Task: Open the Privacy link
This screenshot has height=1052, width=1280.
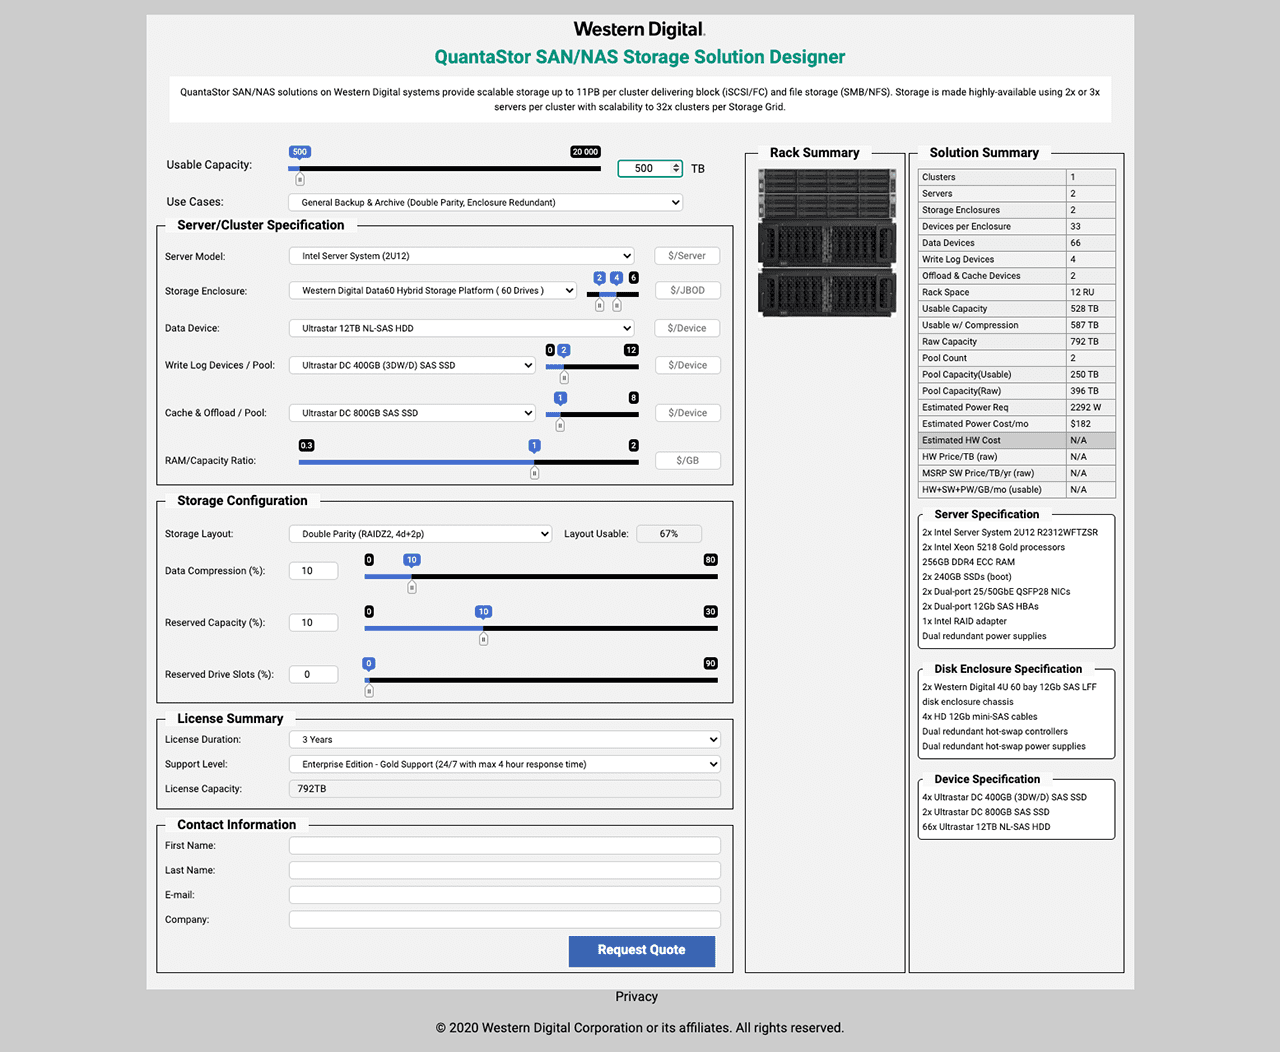Action: (637, 997)
